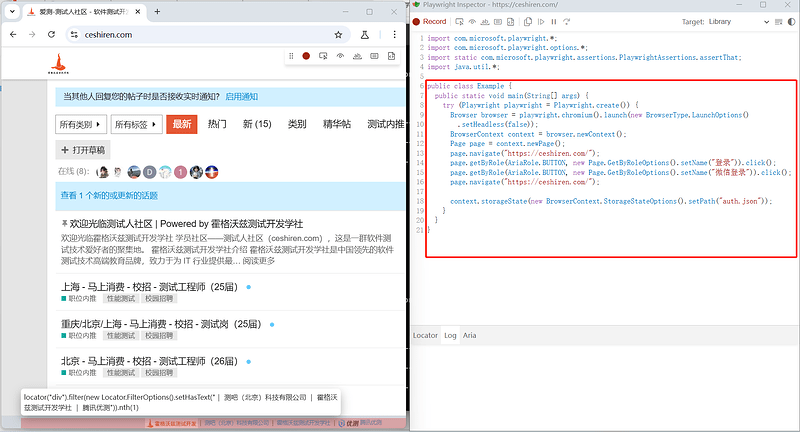This screenshot has width=800, height=432.
Task: Click 校园招聘 tag under the 北京 topic
Action: coord(159,373)
